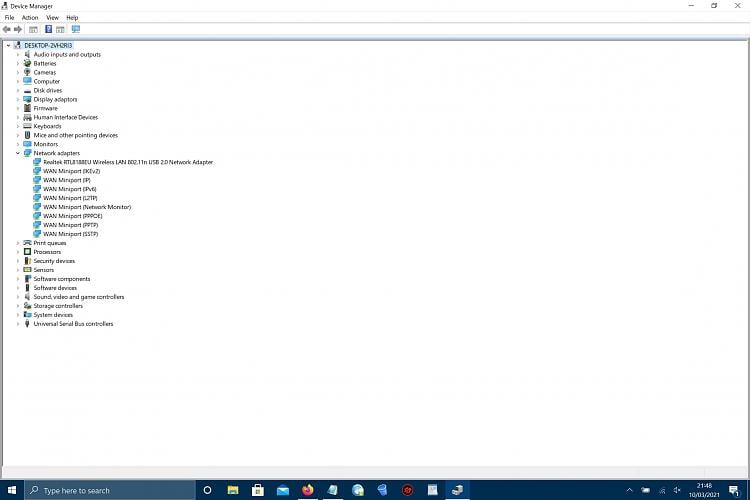The height and width of the screenshot is (500, 750).
Task: Select WAN Miniport (PPPOE) entry
Action: pos(72,216)
